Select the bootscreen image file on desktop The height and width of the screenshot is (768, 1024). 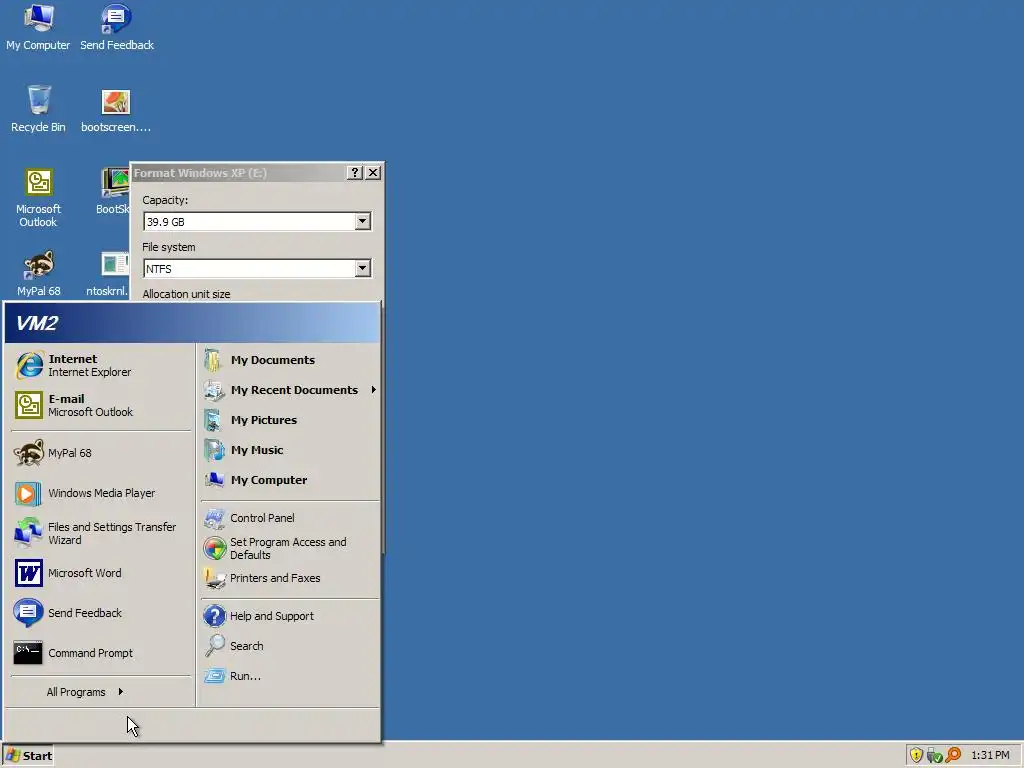(116, 109)
